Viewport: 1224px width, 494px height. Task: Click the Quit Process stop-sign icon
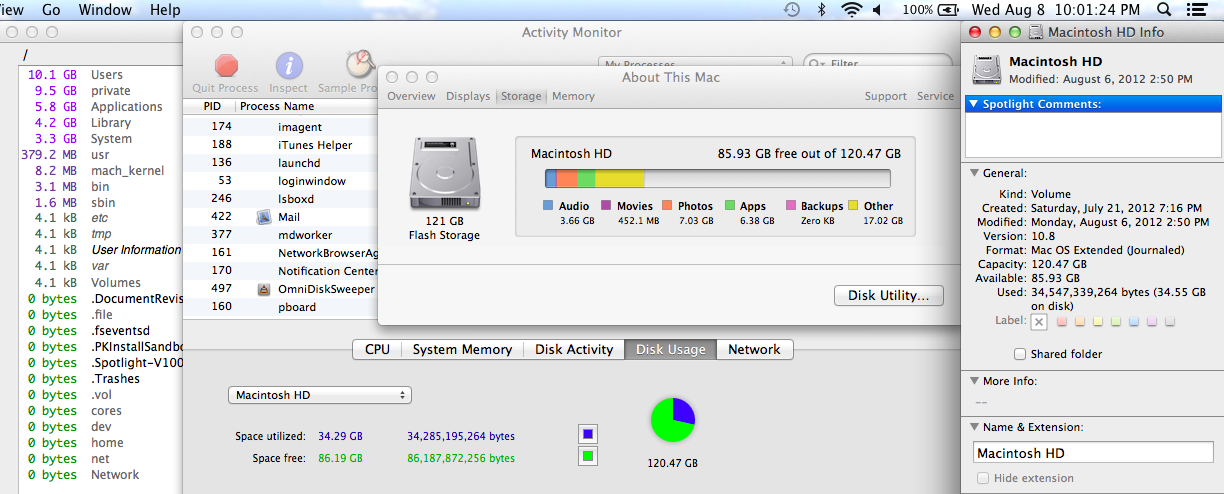pos(227,66)
